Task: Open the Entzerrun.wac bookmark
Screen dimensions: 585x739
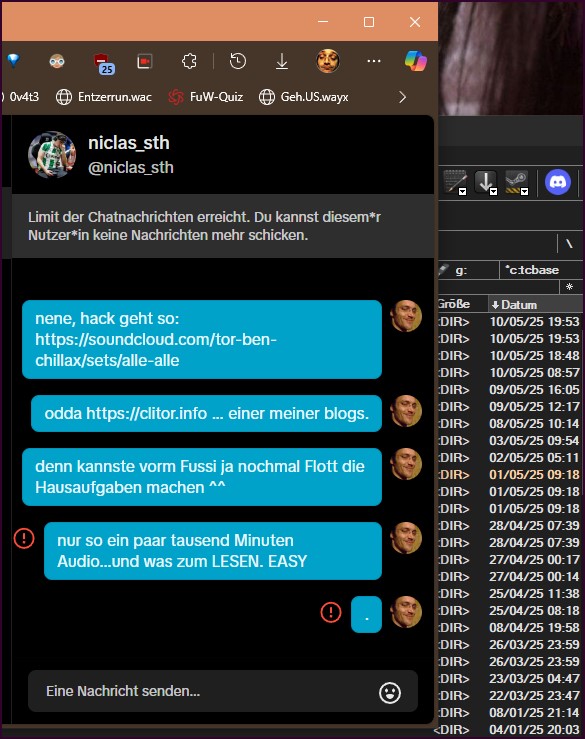Action: [104, 97]
